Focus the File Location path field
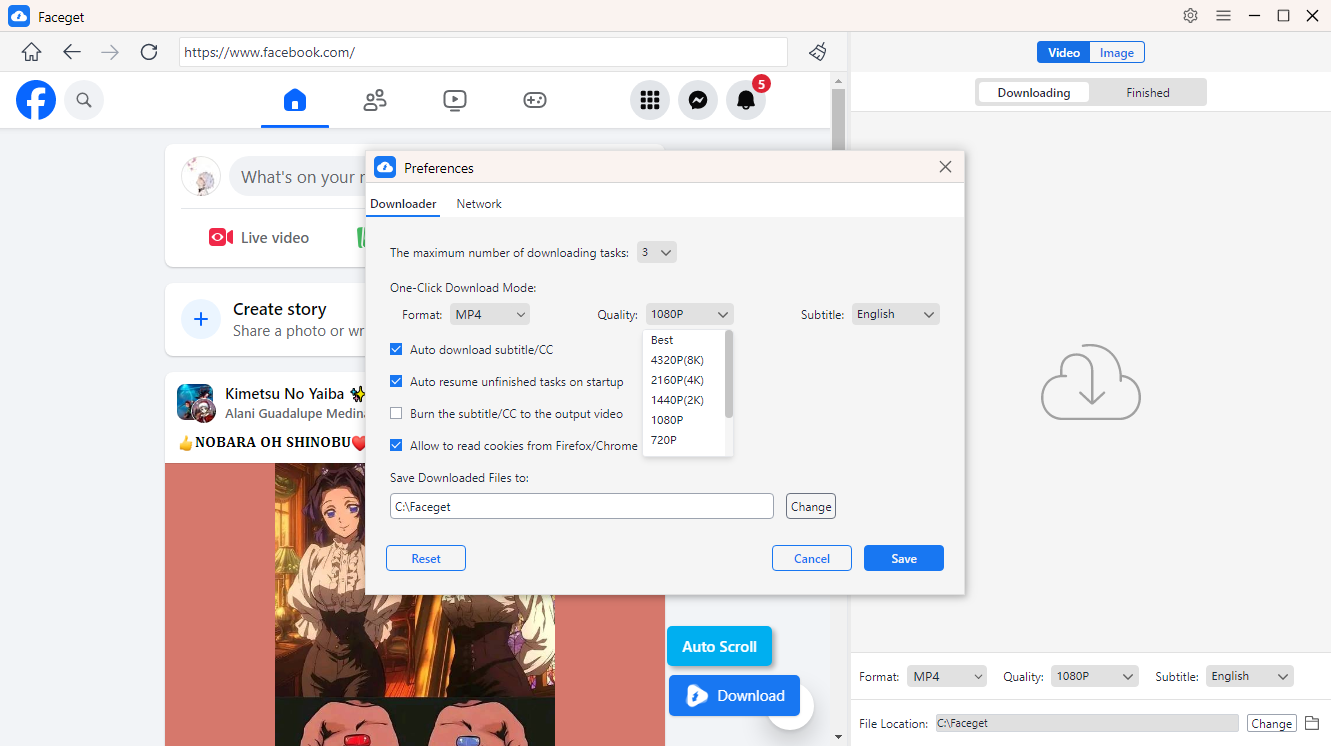 click(x=1087, y=723)
